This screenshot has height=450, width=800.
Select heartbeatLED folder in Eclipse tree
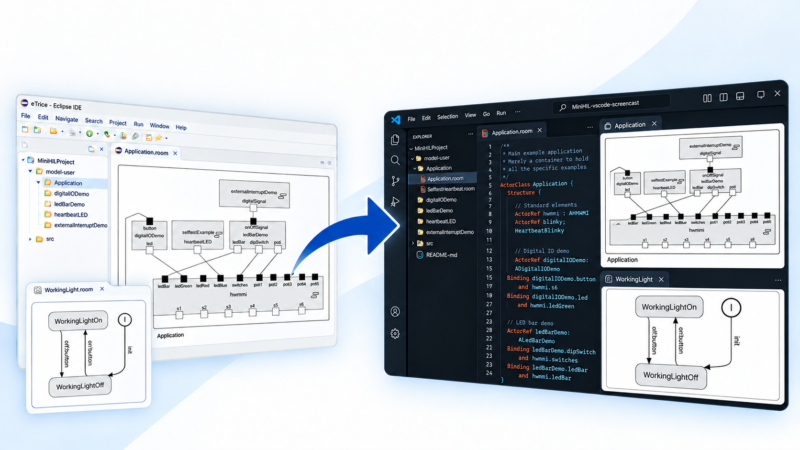coord(66,215)
